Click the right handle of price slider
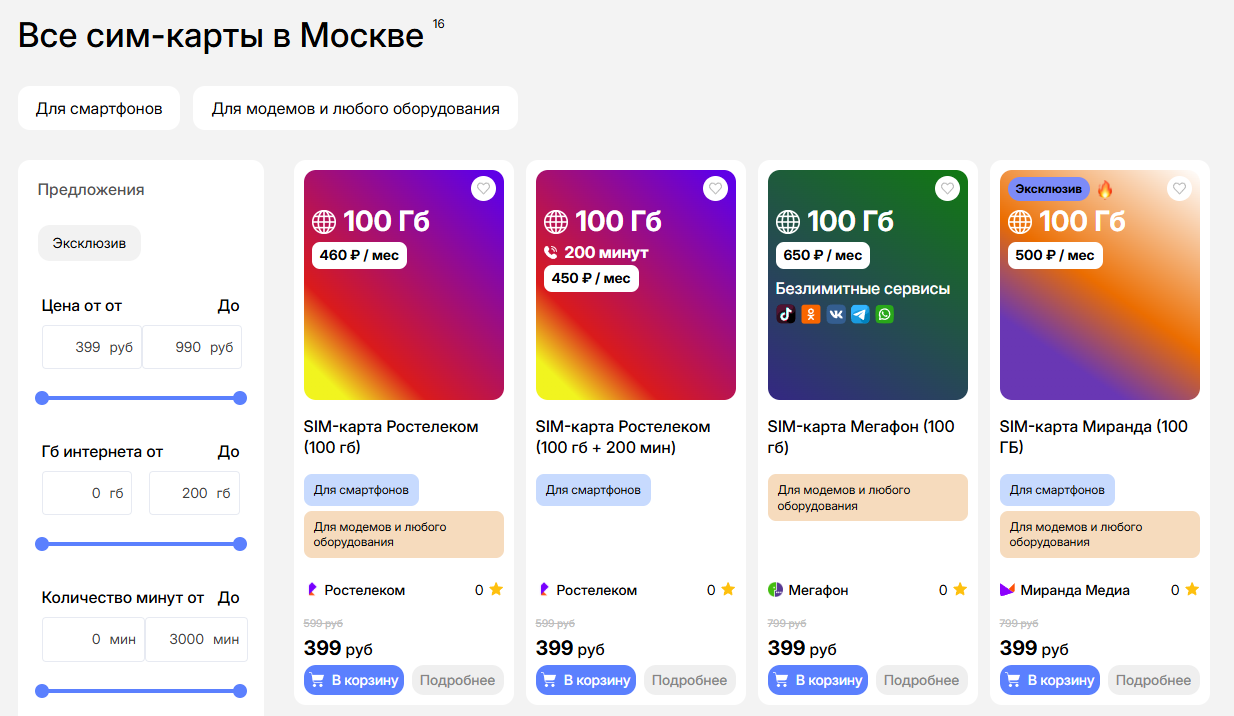1234x716 pixels. [240, 398]
